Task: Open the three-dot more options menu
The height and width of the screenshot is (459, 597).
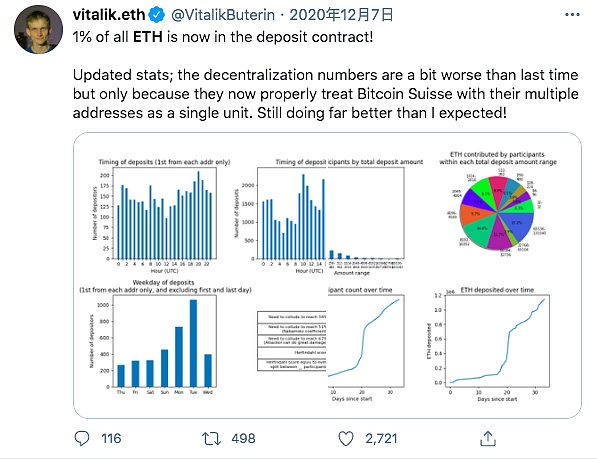Action: tap(572, 15)
